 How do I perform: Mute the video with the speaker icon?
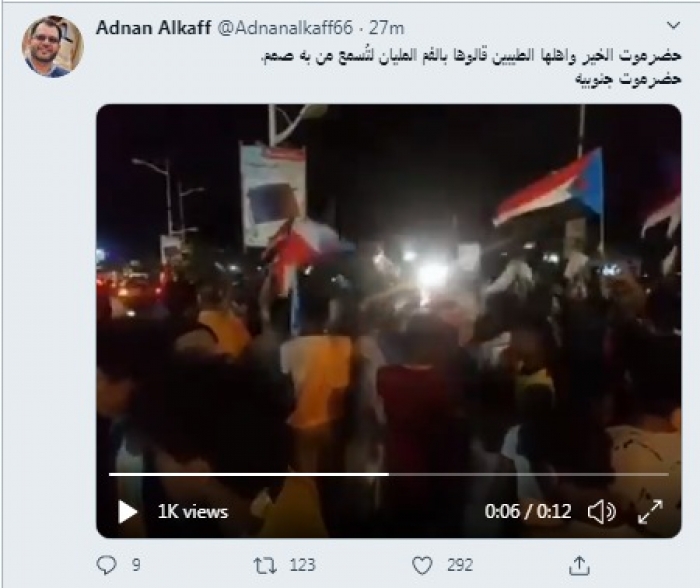[x=601, y=512]
